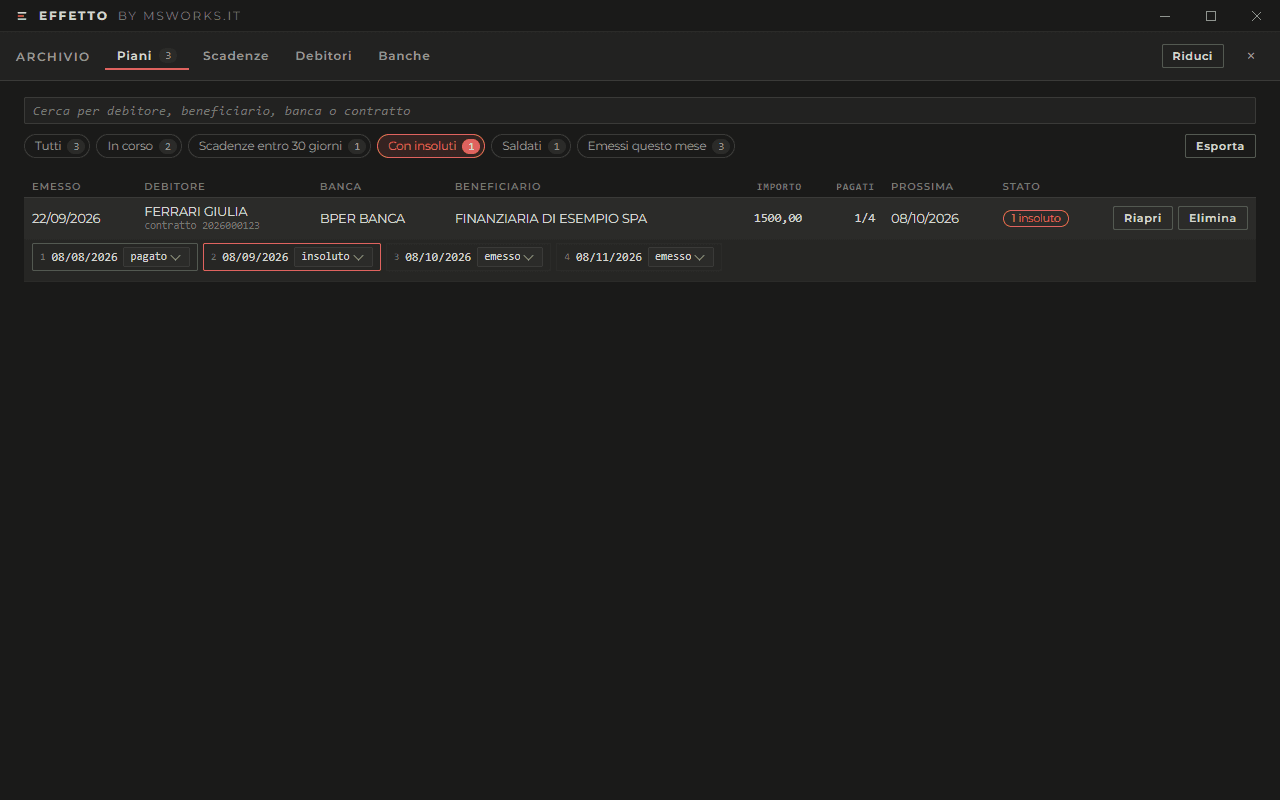
Task: Focus the search field for debitore or banca
Action: [640, 111]
